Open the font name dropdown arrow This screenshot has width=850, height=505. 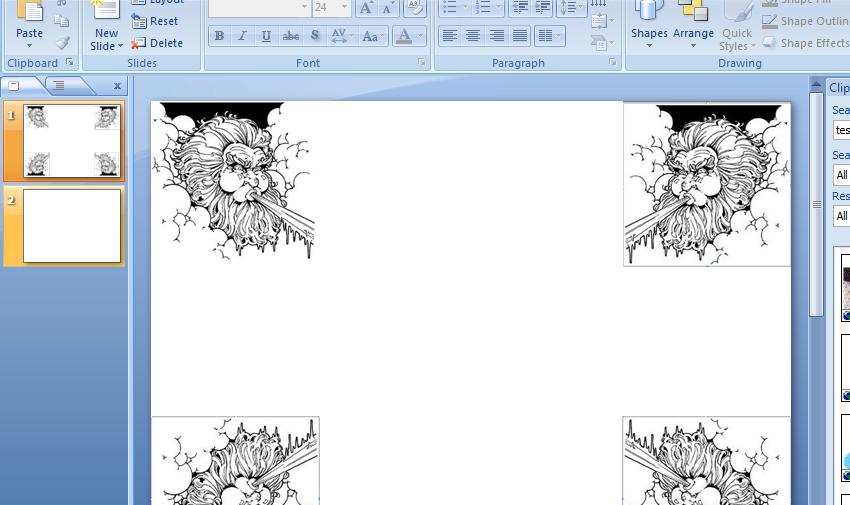click(305, 8)
